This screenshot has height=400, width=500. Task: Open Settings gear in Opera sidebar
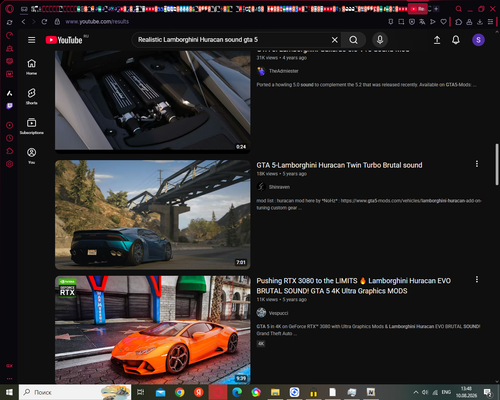coord(9,164)
